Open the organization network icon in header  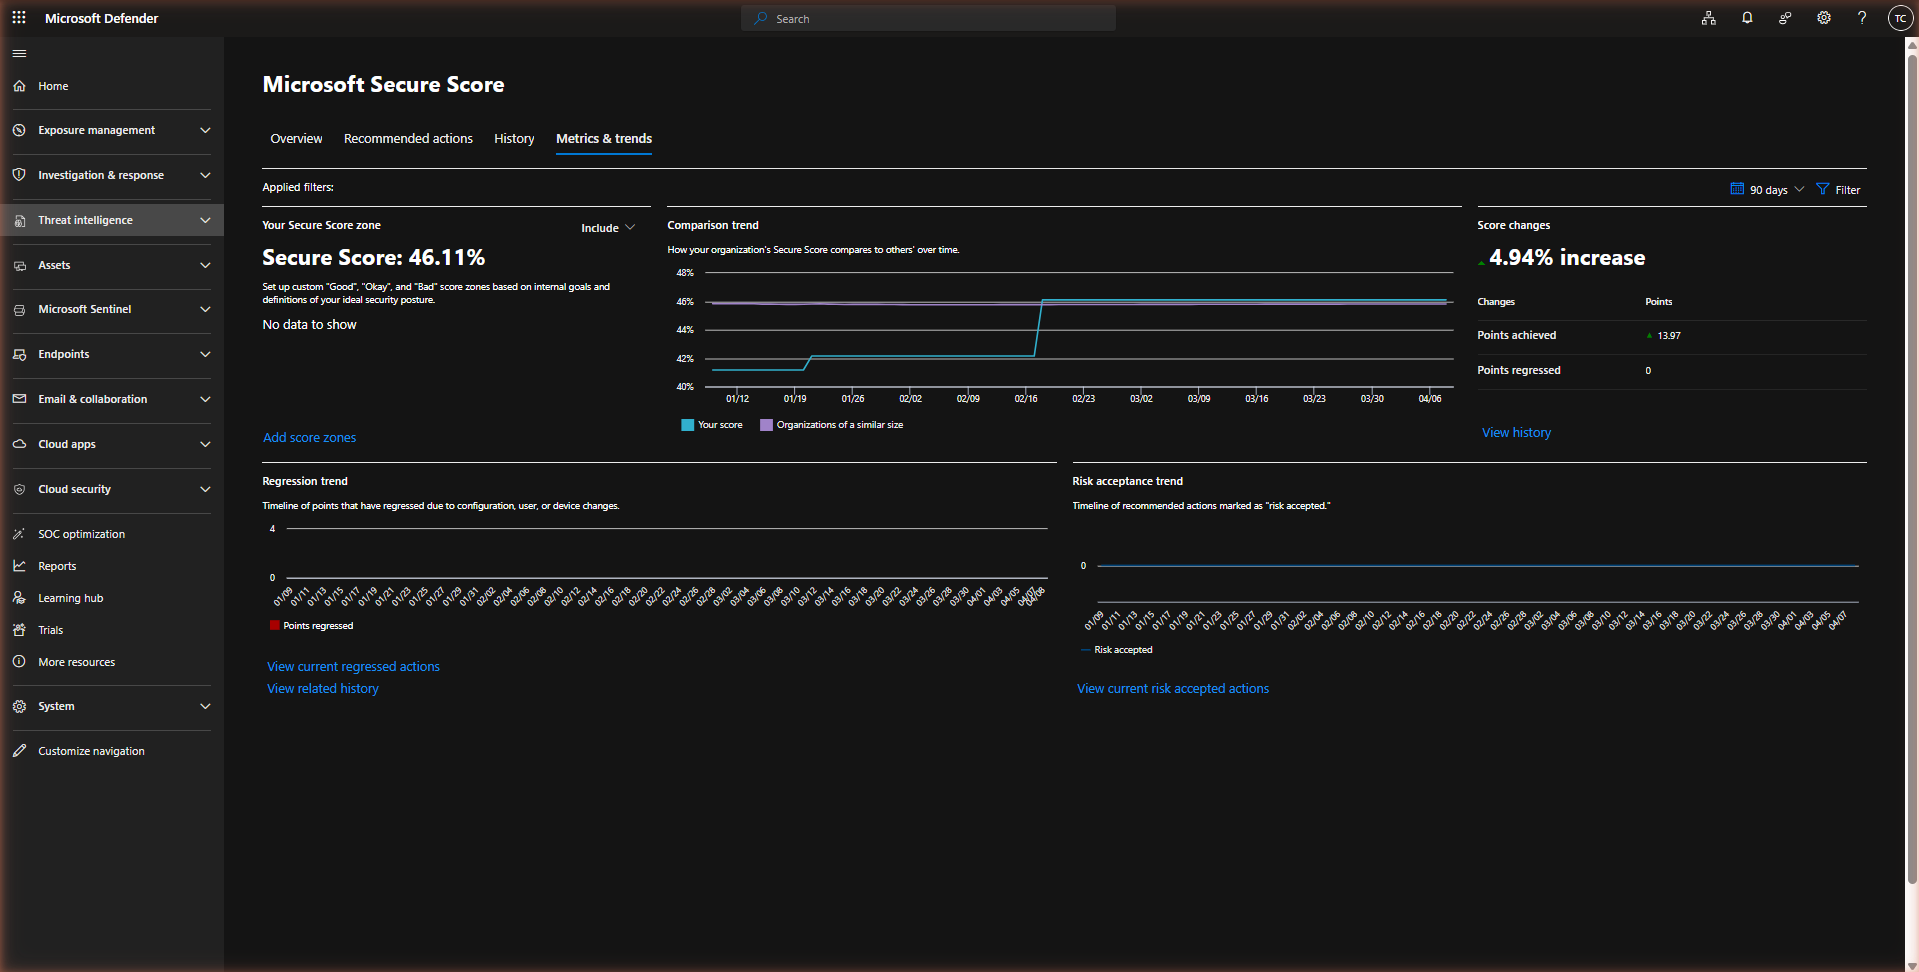(1709, 18)
